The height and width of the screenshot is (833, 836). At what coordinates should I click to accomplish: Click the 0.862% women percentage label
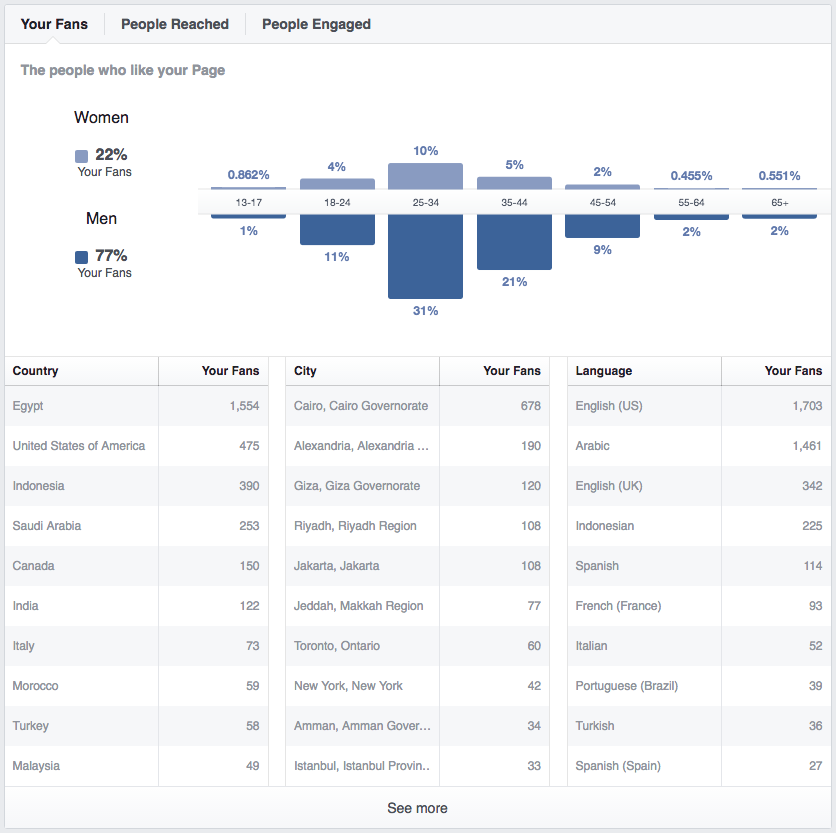(x=248, y=175)
